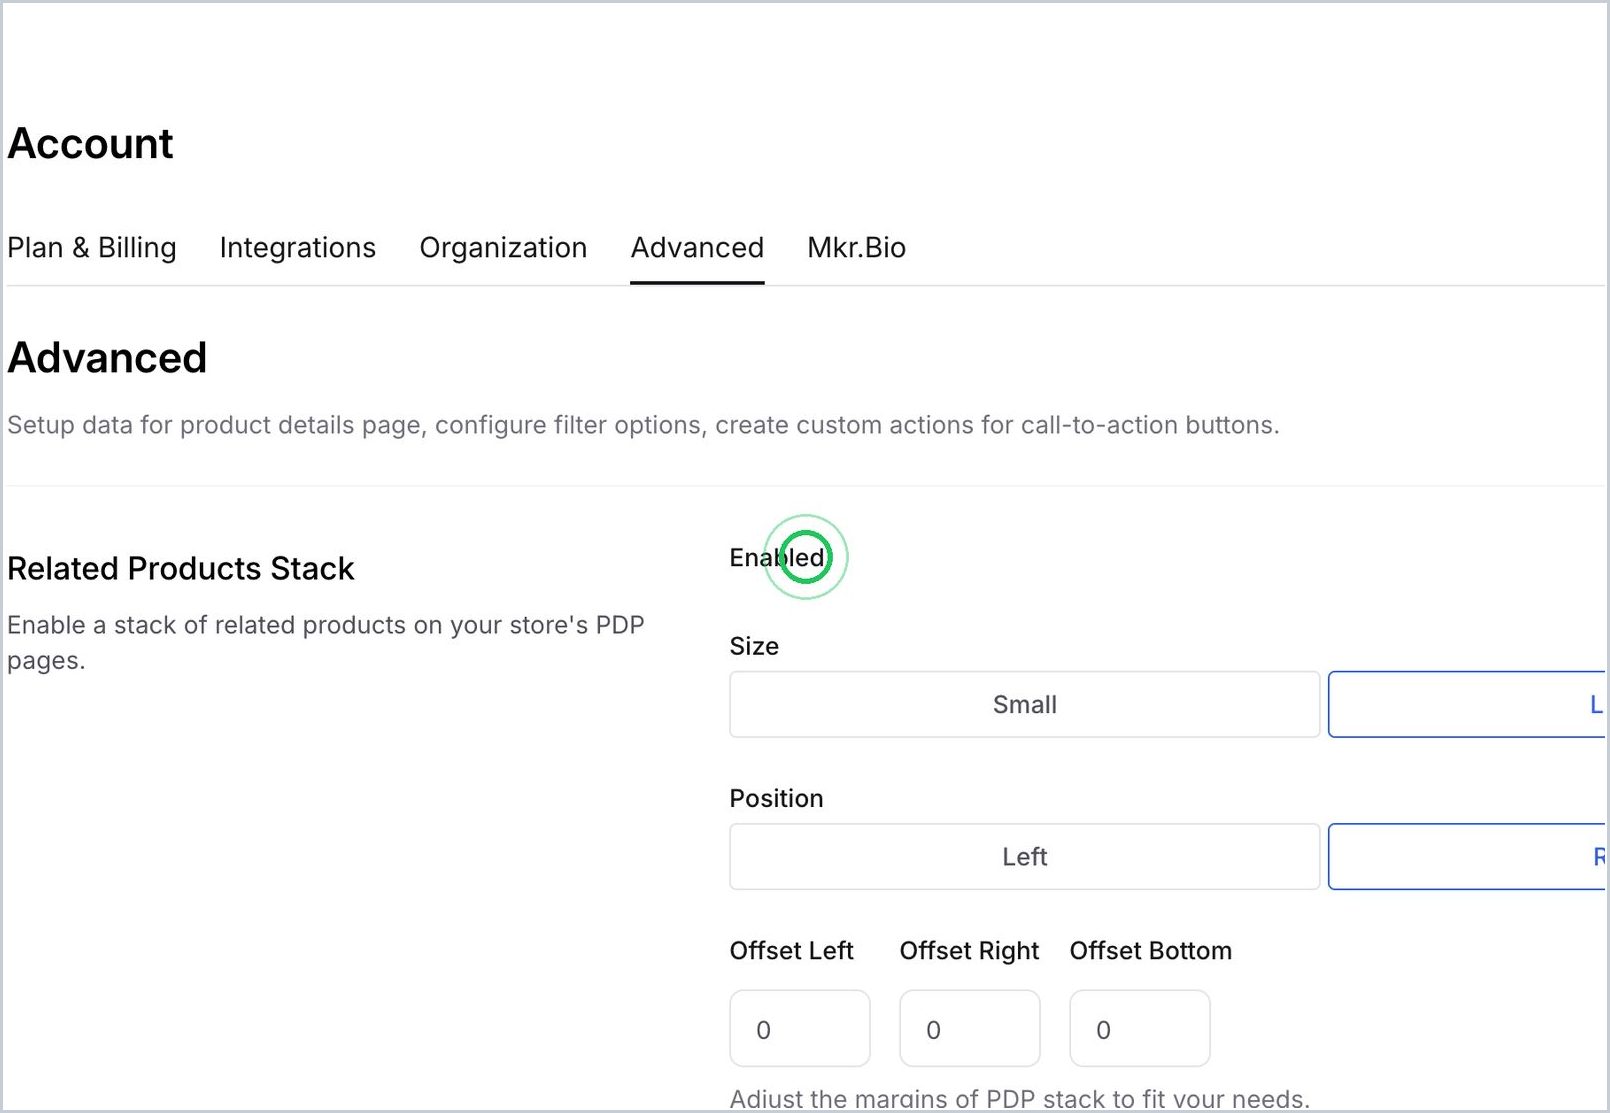Viewport: 1610px width, 1113px height.
Task: Click the Offset Bottom input field
Action: tap(1140, 1028)
